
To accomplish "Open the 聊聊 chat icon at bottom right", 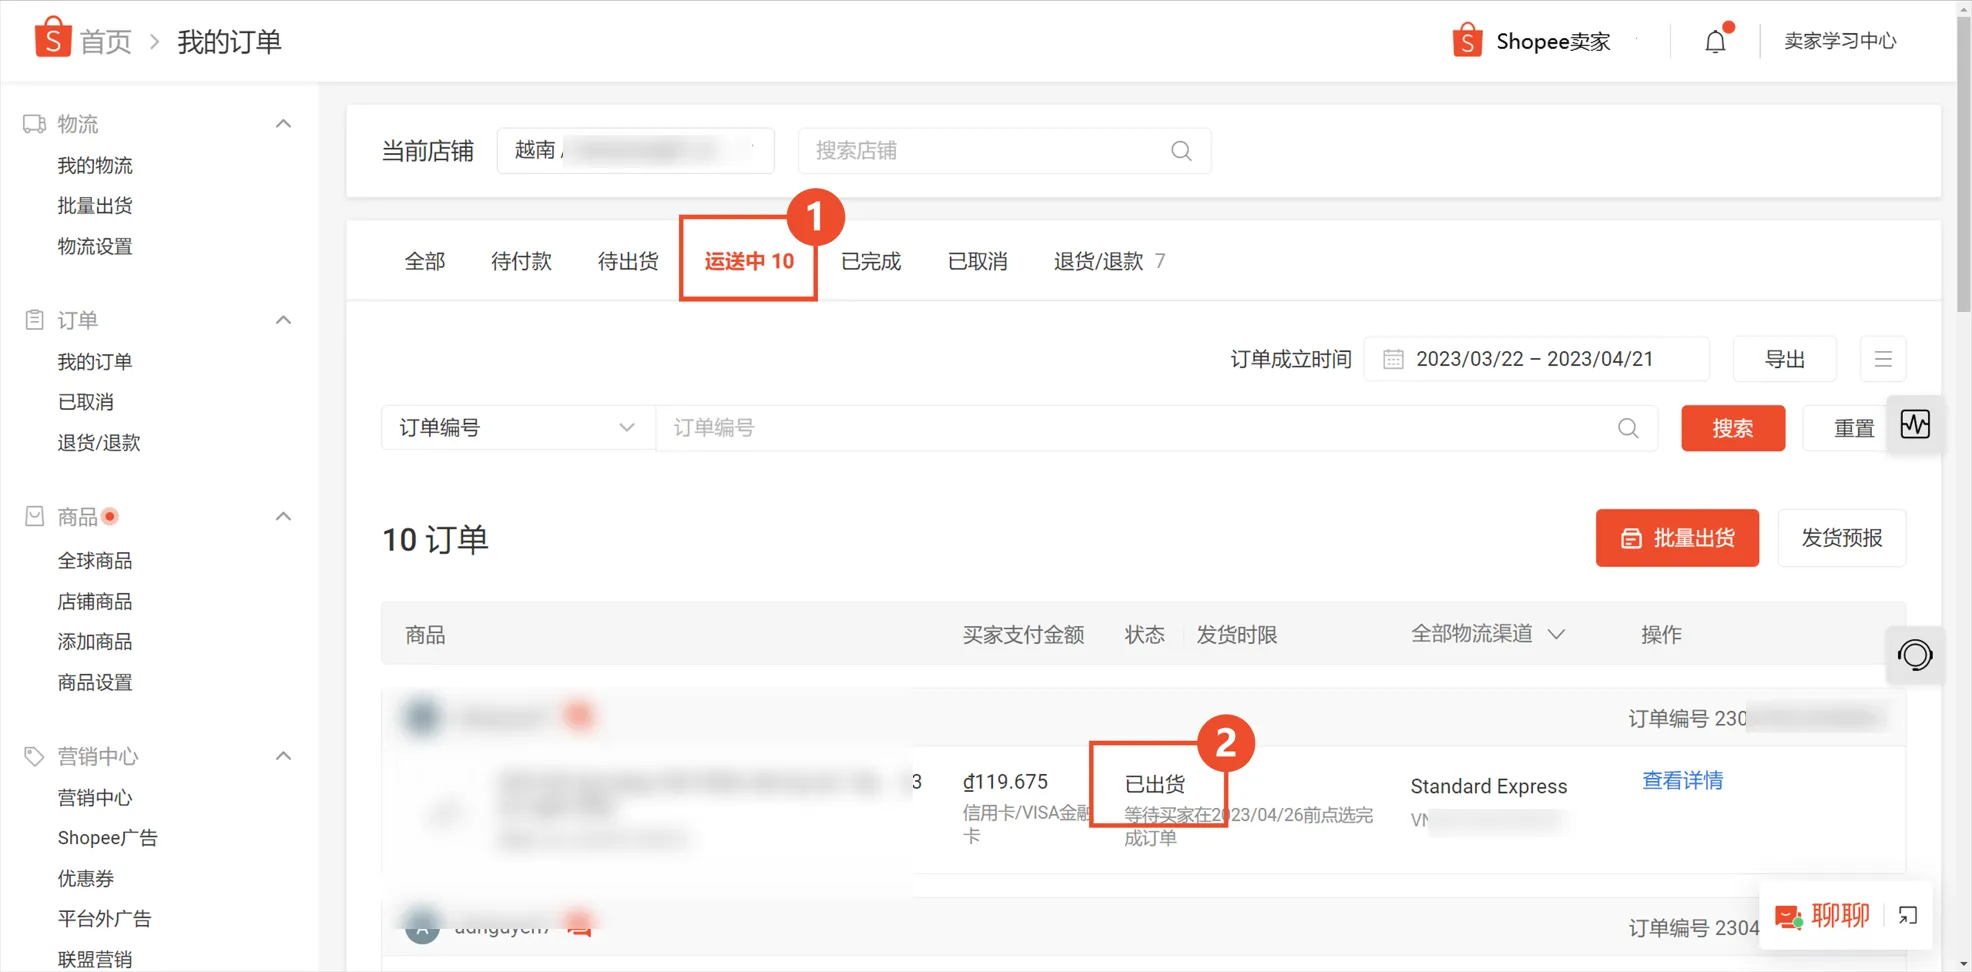I will 1789,916.
